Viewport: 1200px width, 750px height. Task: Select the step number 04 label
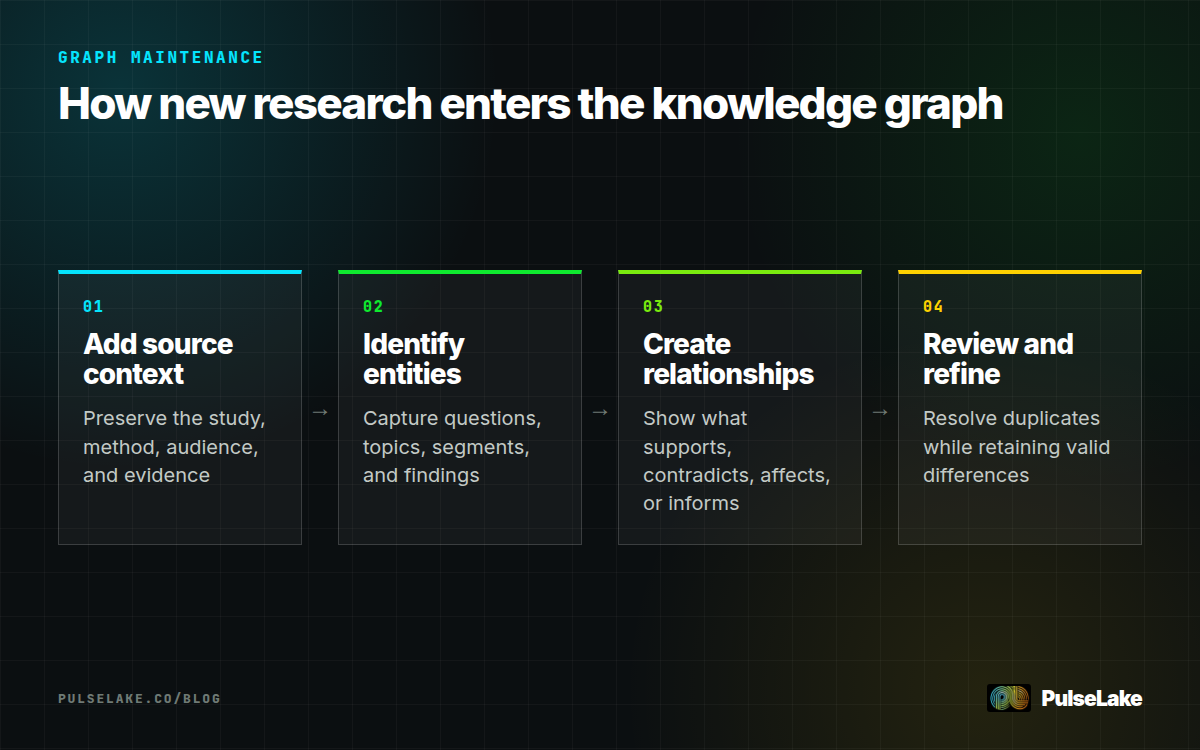pyautogui.click(x=933, y=307)
